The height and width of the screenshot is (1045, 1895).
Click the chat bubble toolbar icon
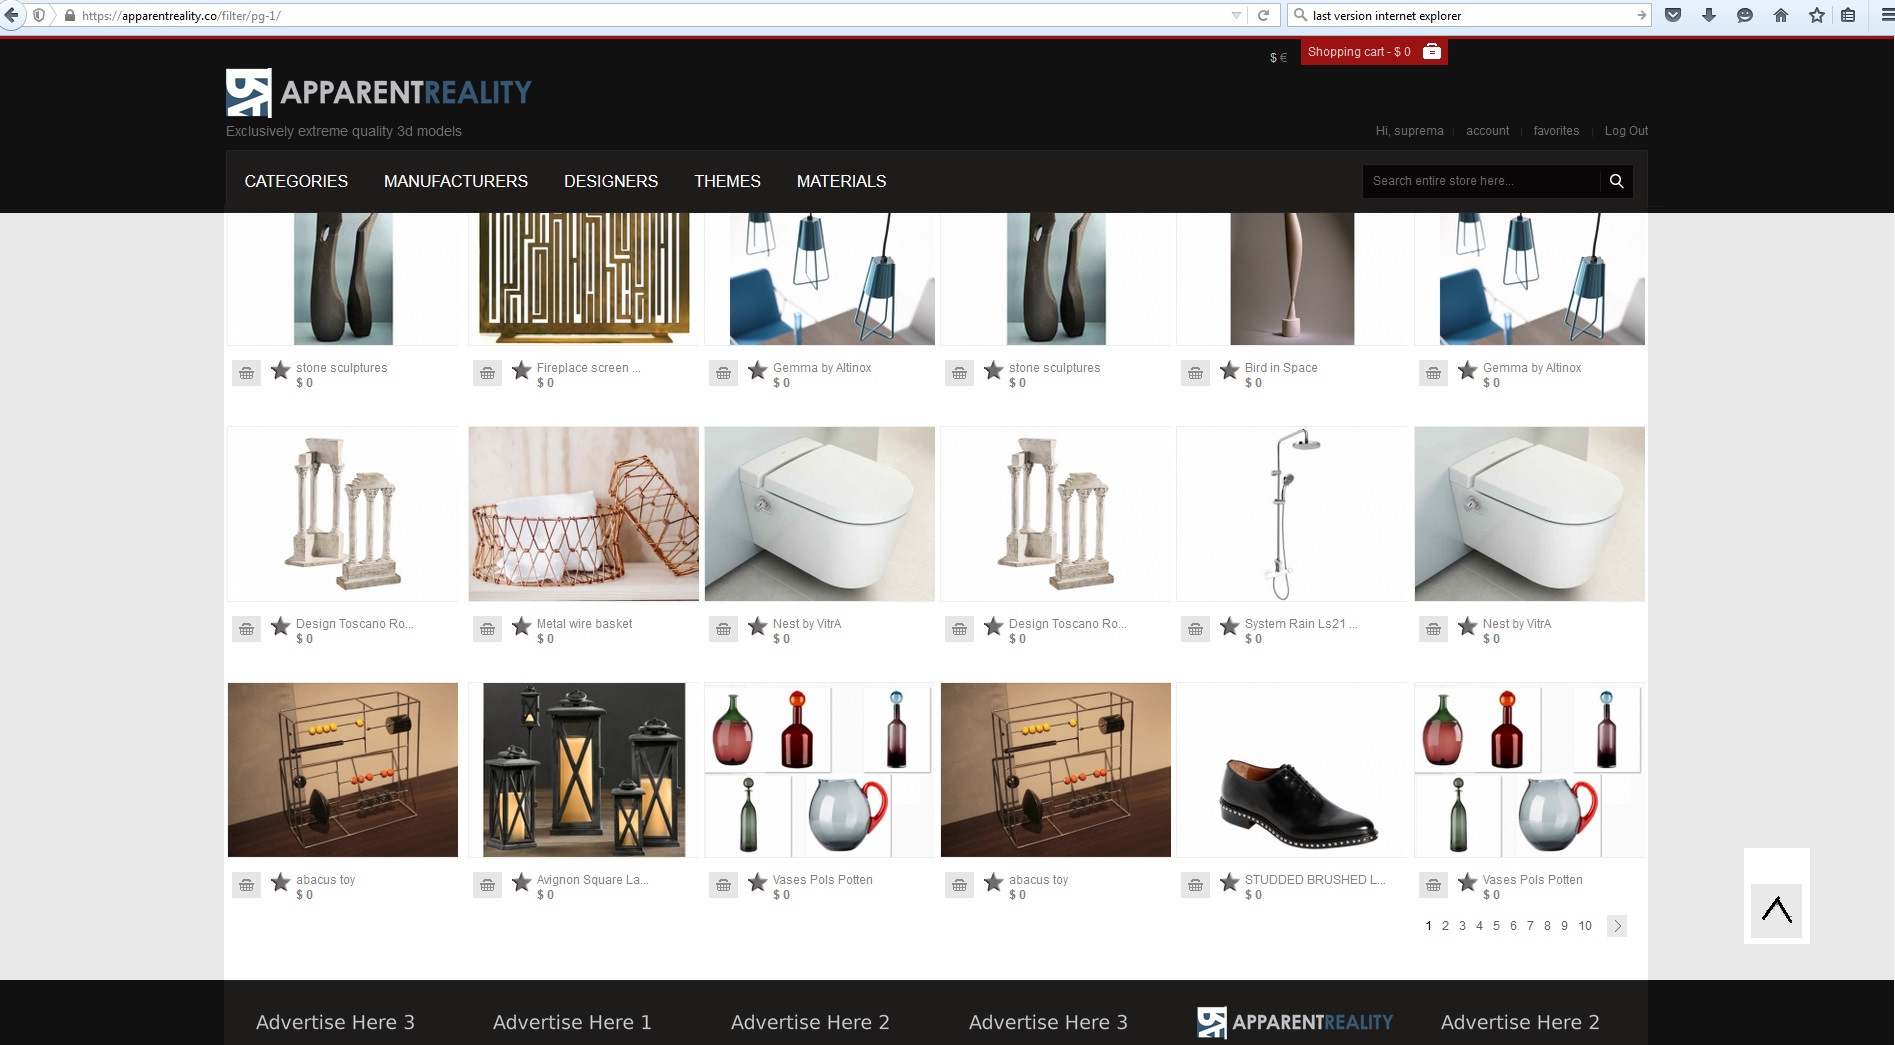pyautogui.click(x=1745, y=15)
